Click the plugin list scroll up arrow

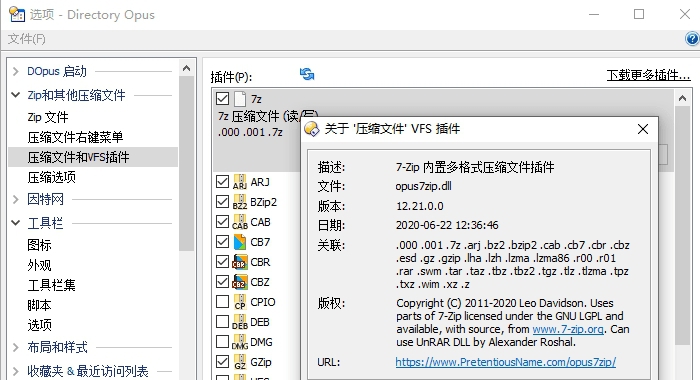coord(682,98)
